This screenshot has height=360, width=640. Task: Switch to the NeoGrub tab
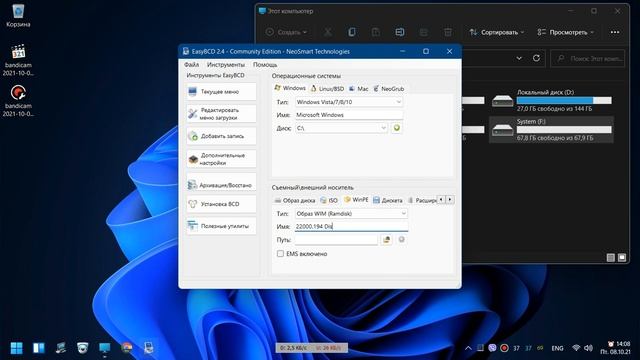coord(389,89)
